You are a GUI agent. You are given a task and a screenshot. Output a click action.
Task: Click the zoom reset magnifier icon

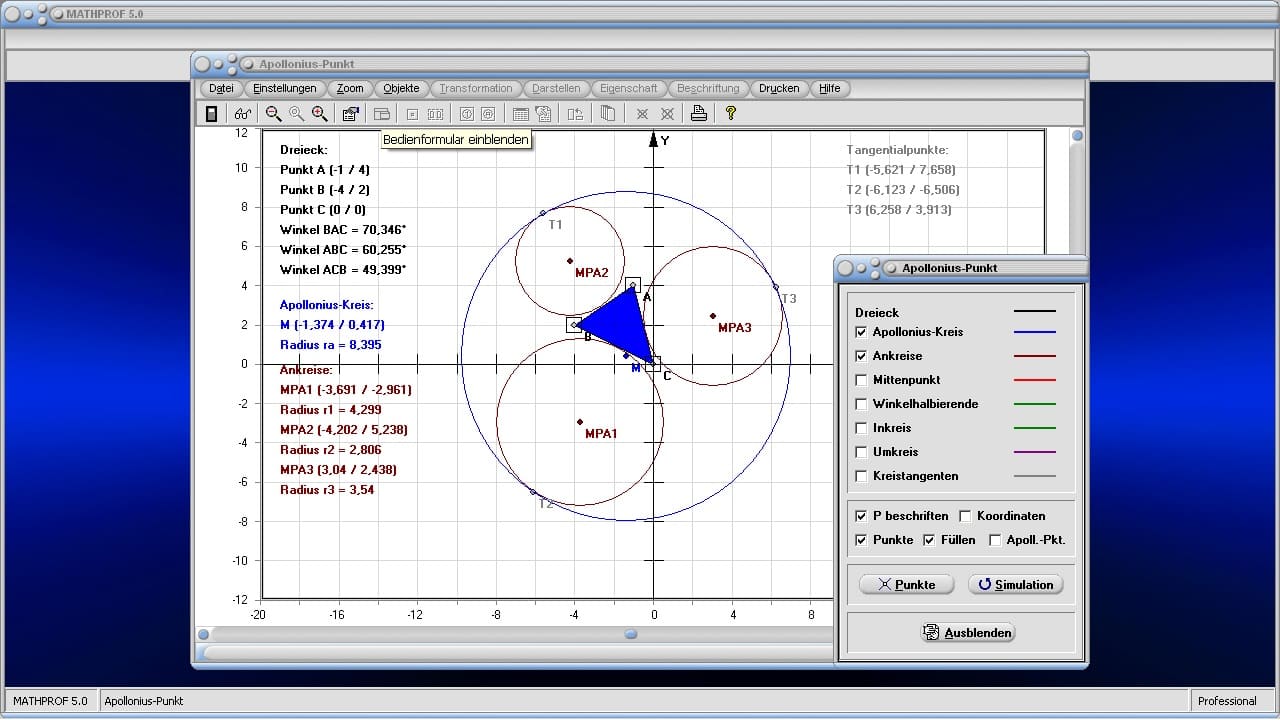tap(296, 114)
